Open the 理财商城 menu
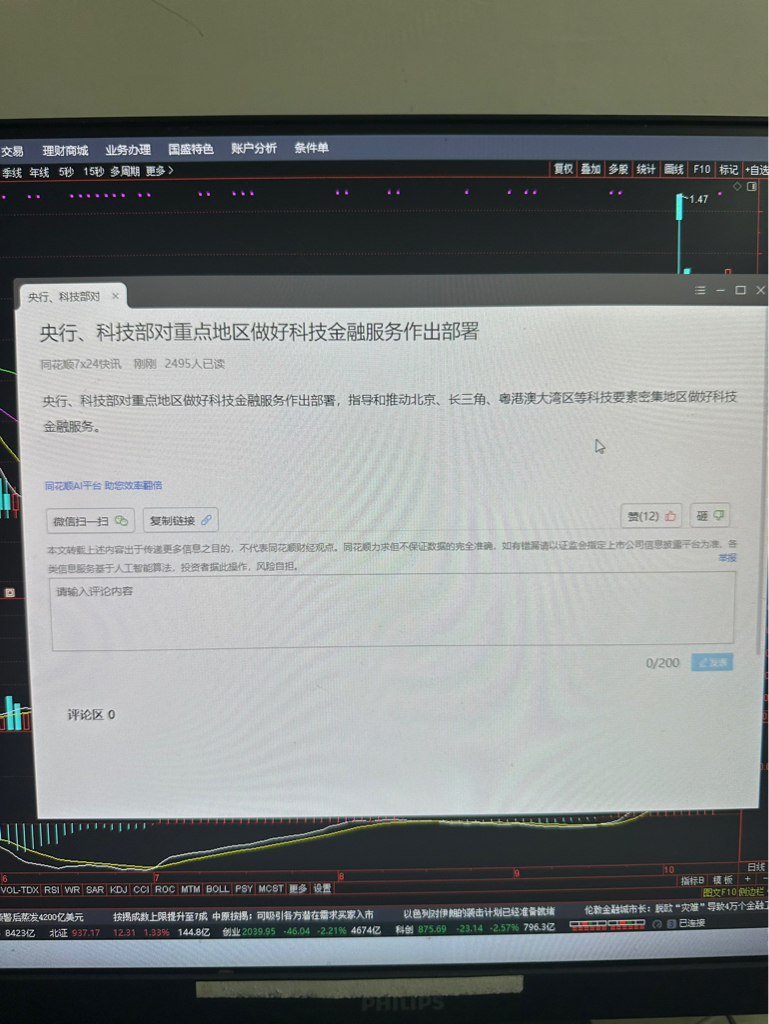The image size is (769, 1024). pos(65,151)
